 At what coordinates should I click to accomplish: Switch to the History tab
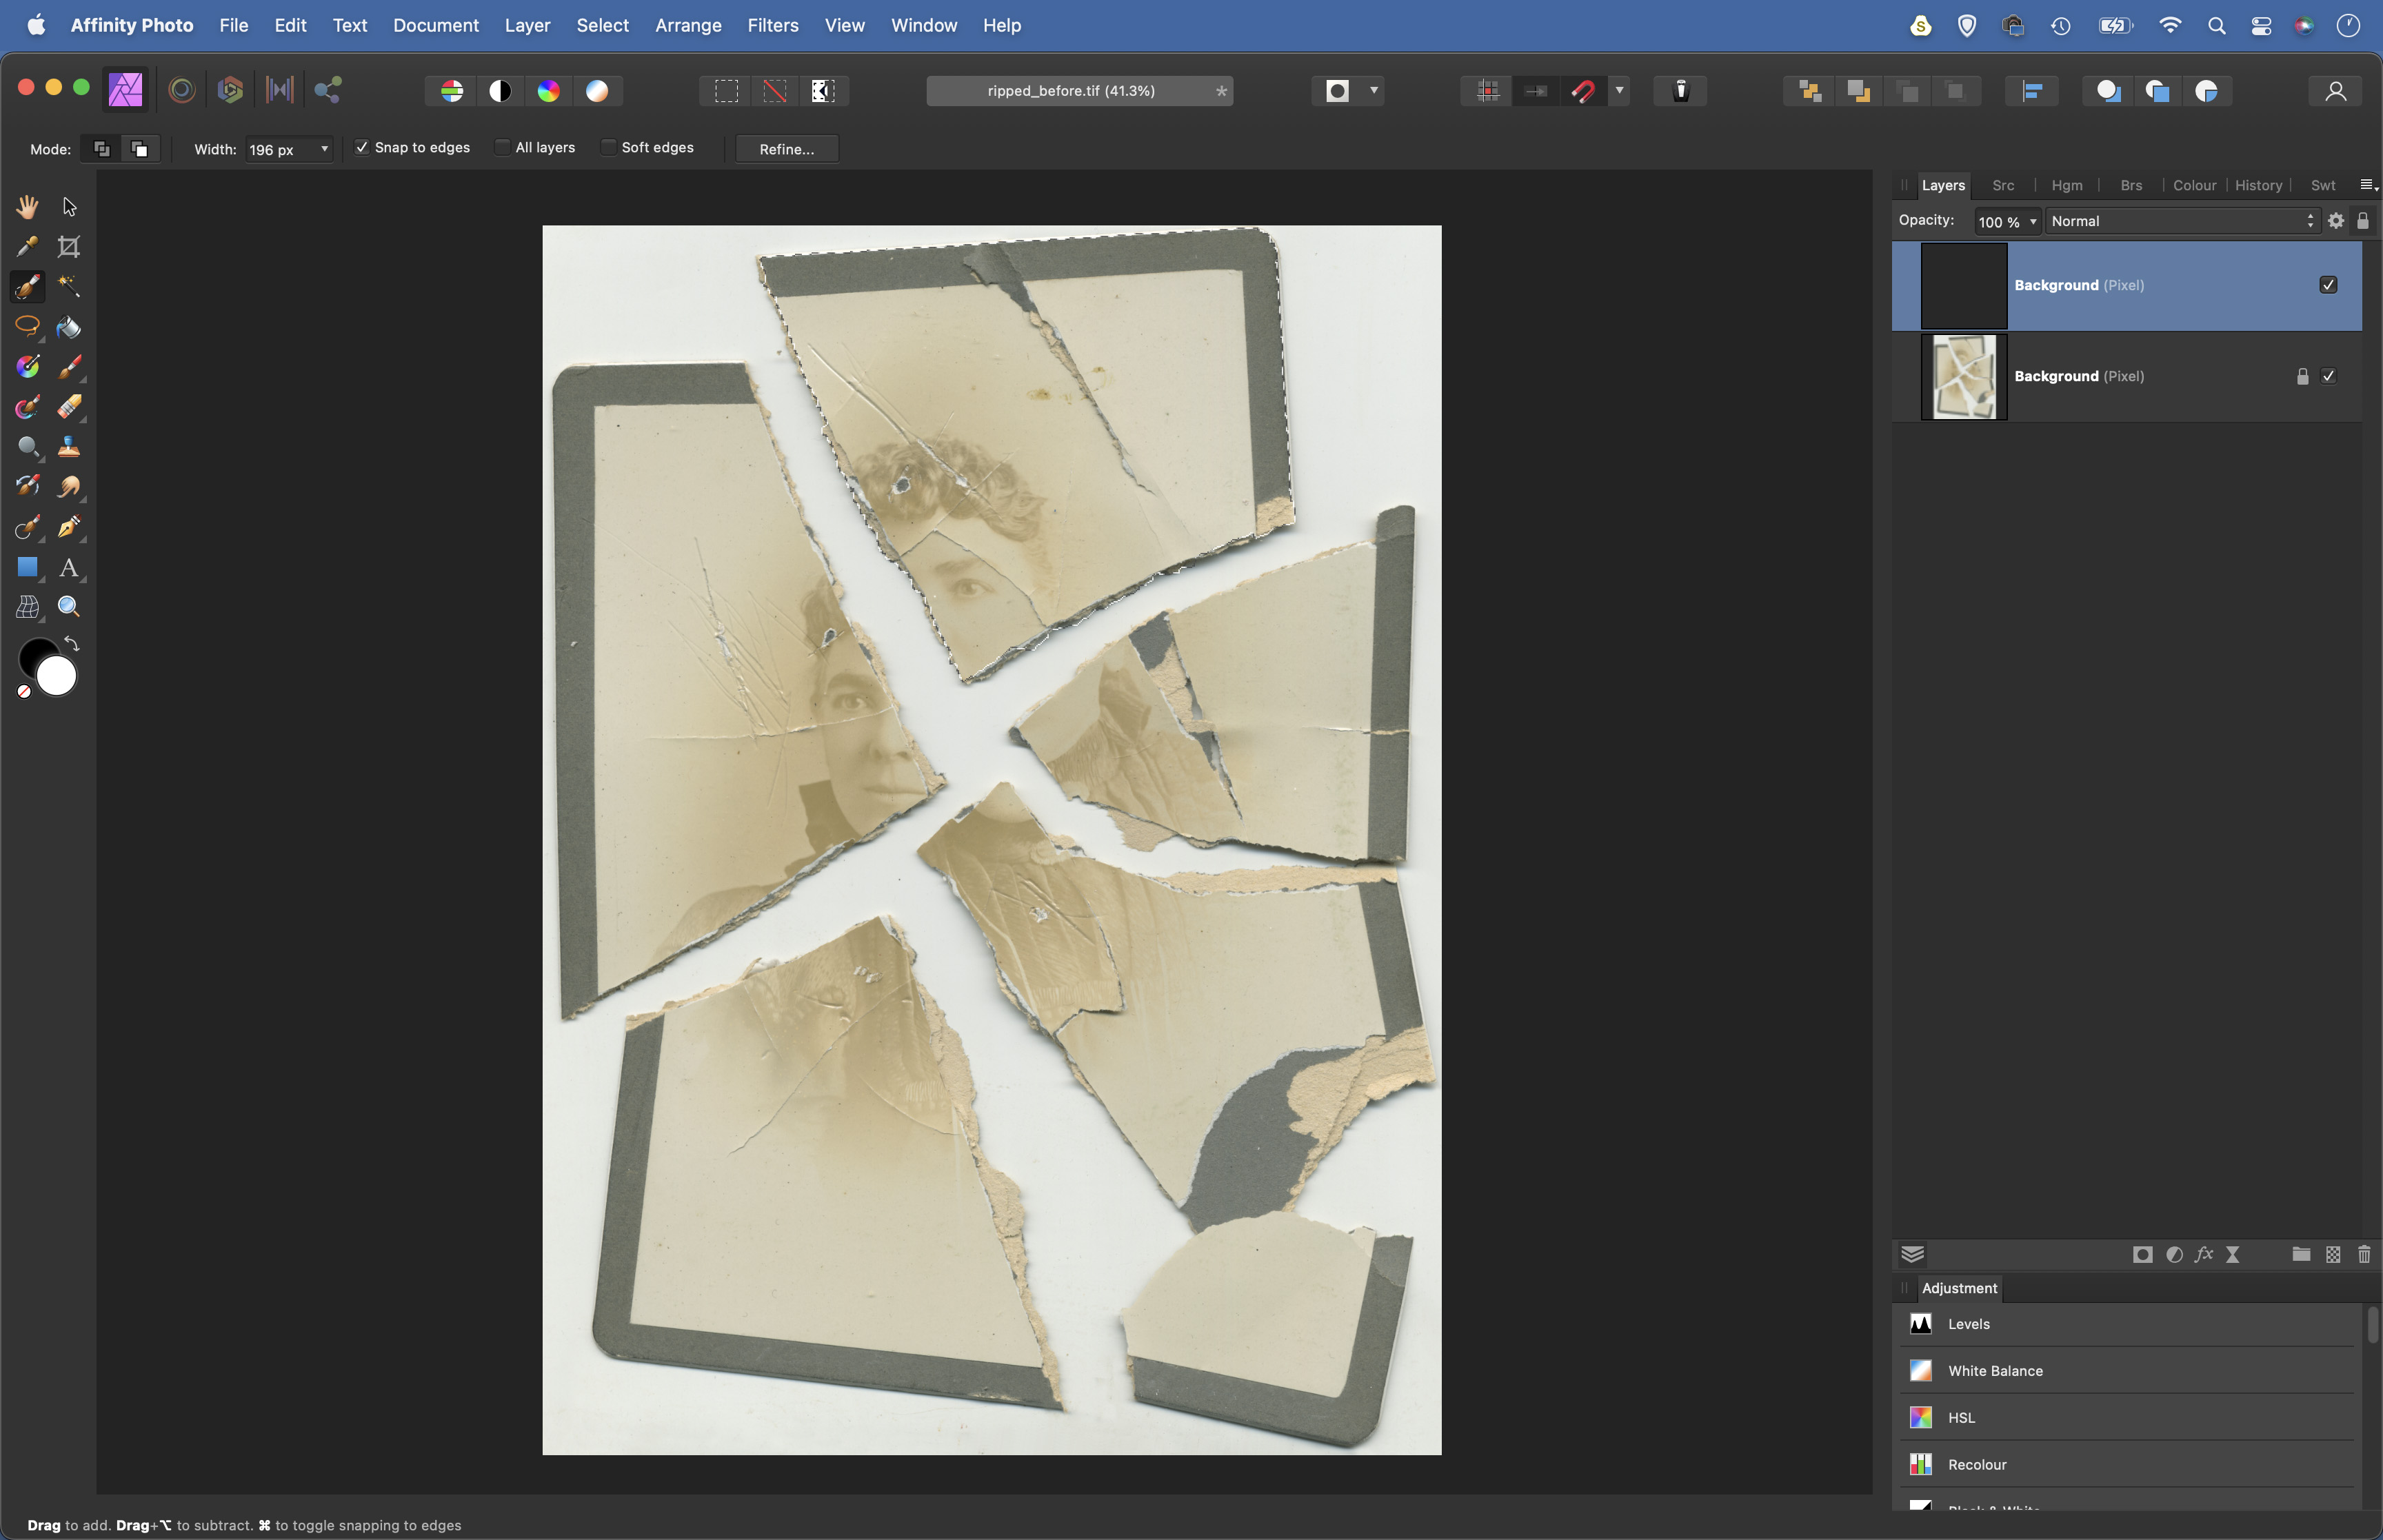click(2258, 185)
